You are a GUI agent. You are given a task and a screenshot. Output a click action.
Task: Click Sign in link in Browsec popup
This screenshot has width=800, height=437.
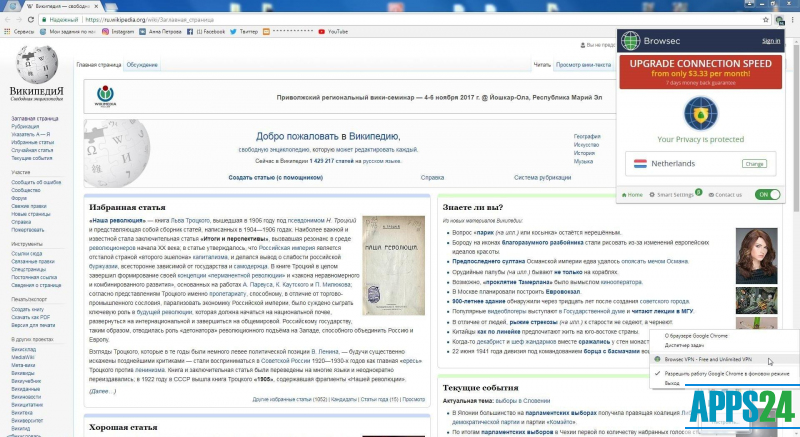[x=770, y=41]
